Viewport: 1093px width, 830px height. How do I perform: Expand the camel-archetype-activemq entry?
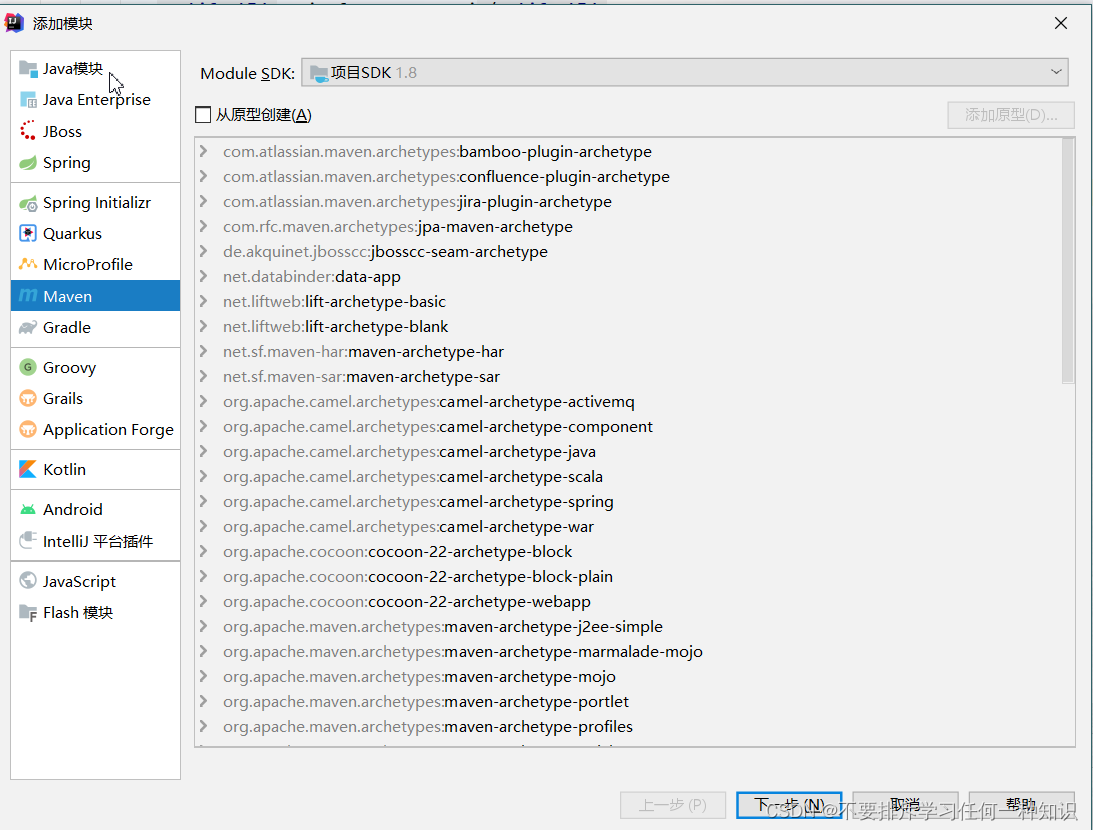click(x=203, y=401)
